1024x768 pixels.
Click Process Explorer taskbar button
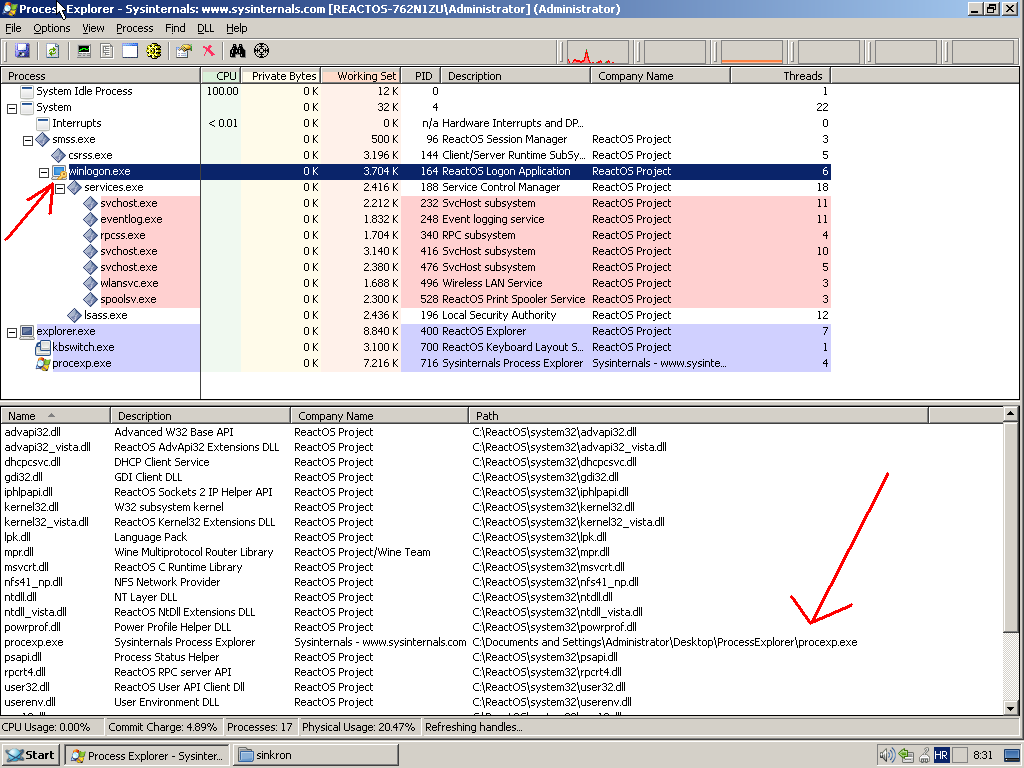click(x=147, y=755)
